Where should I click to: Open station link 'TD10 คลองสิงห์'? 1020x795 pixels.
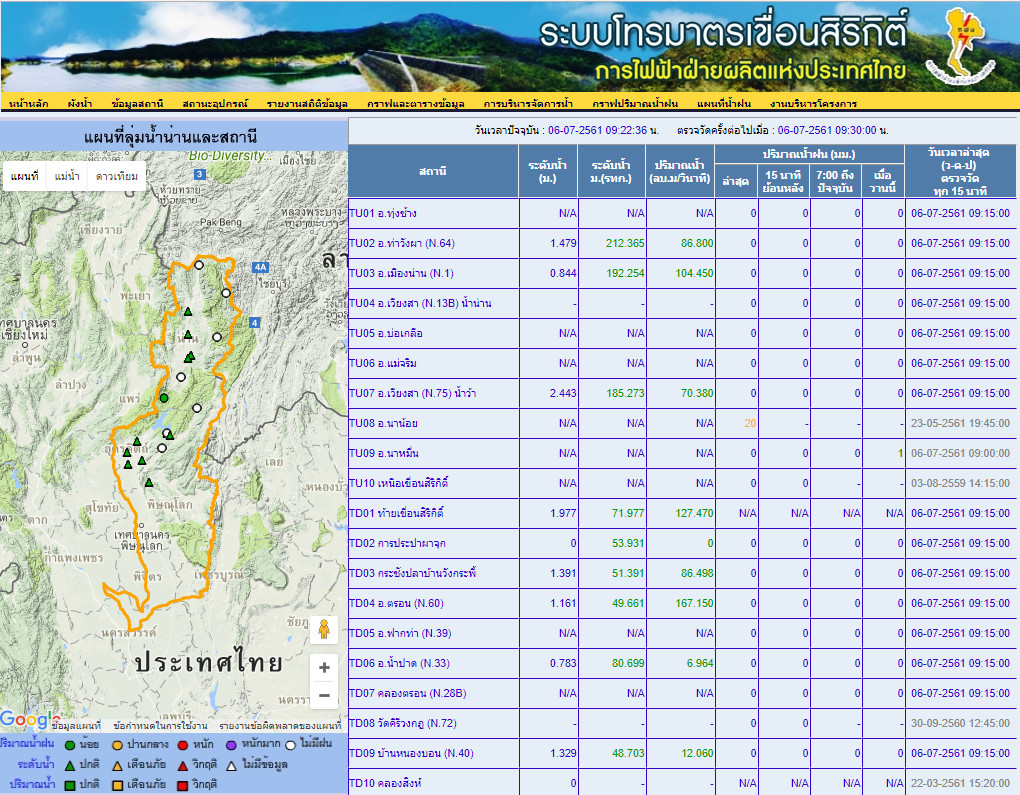(385, 783)
